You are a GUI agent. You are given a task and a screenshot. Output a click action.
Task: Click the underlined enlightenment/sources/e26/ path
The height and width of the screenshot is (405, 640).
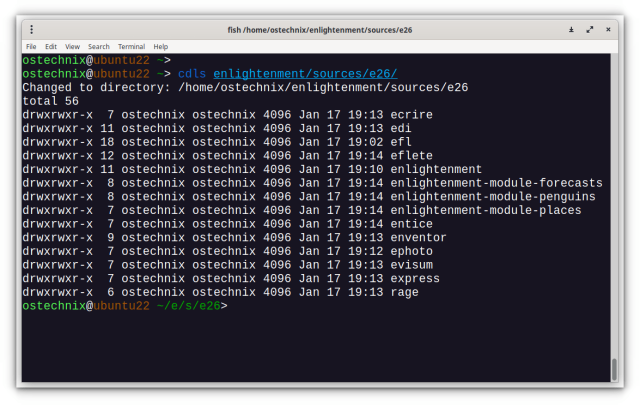(305, 74)
